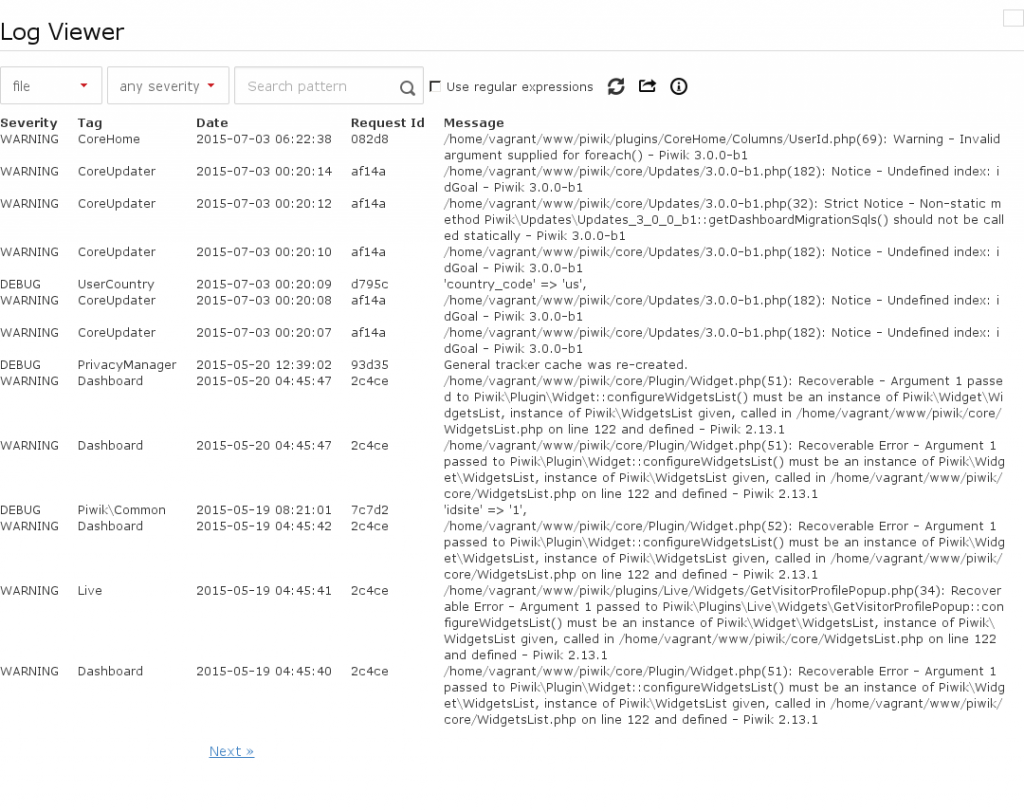Click Request Id af14a in the log table
Image resolution: width=1024 pixels, height=812 pixels.
click(369, 171)
